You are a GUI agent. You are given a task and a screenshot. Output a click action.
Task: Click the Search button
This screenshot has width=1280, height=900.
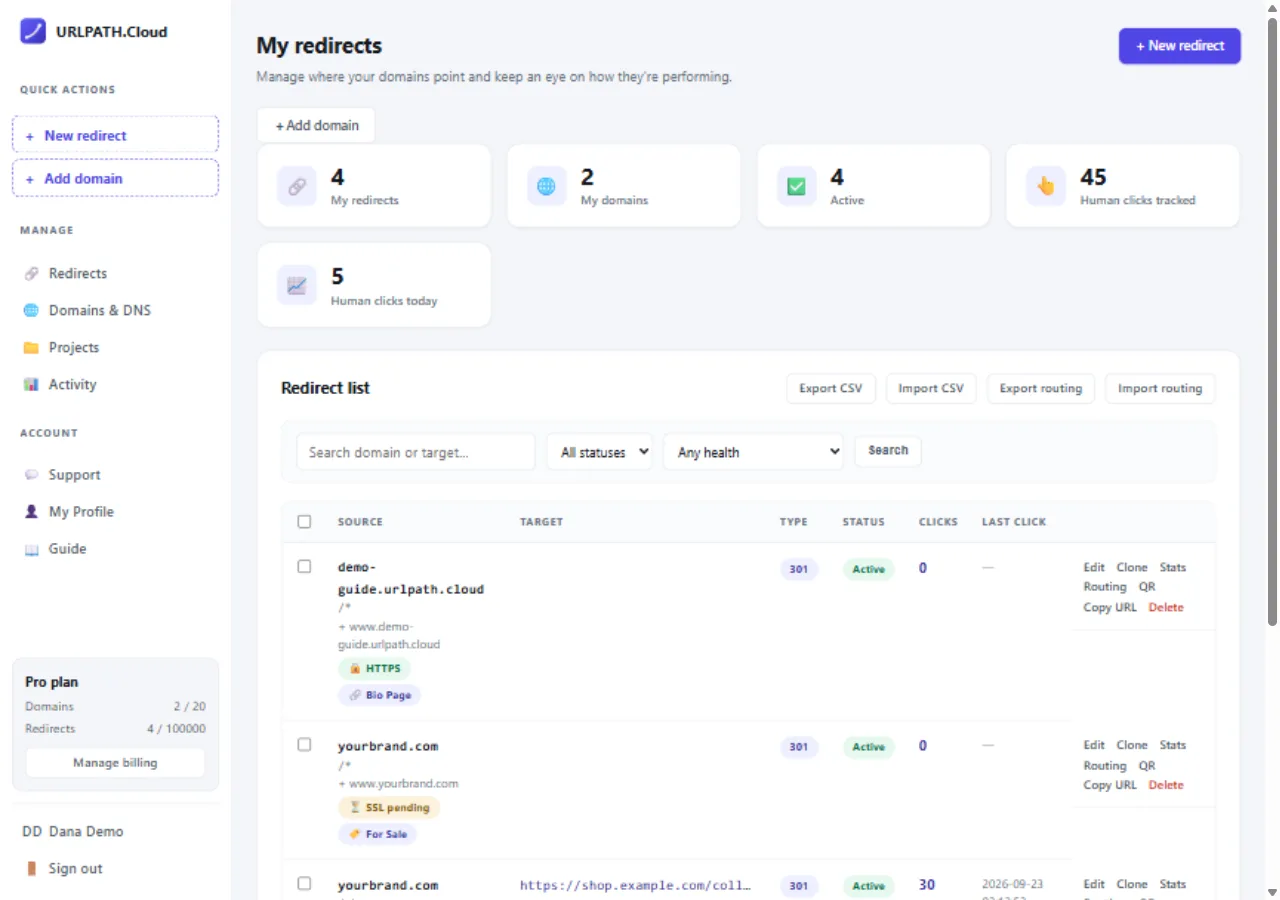pos(888,451)
